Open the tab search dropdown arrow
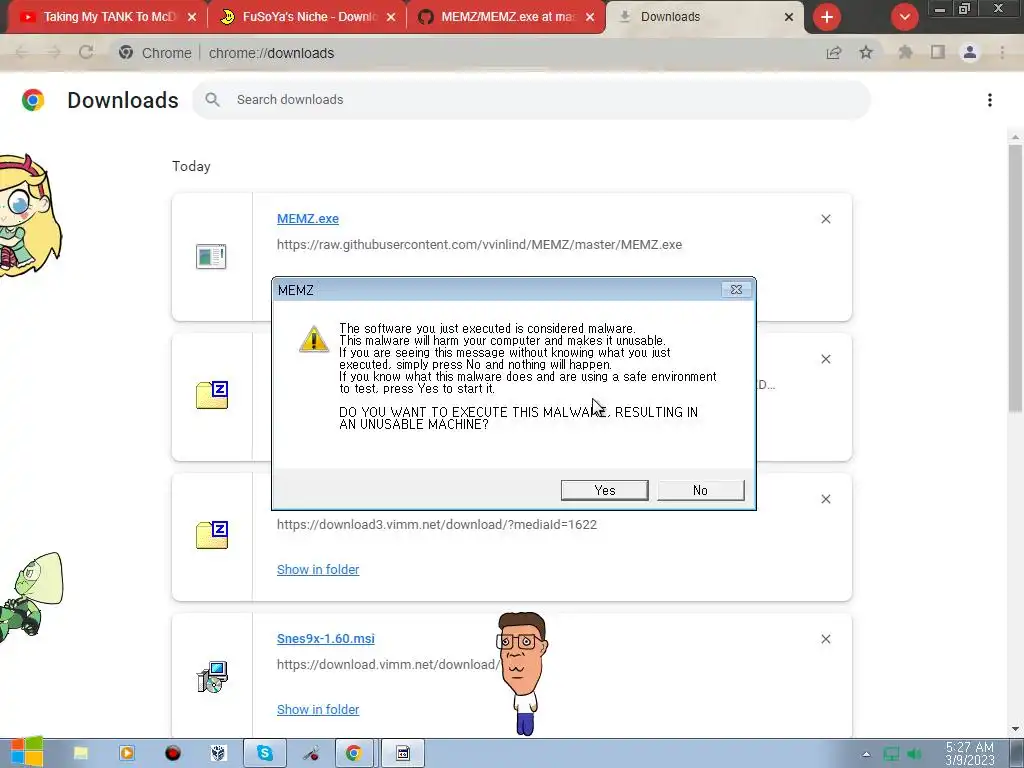1024x768 pixels. point(904,17)
